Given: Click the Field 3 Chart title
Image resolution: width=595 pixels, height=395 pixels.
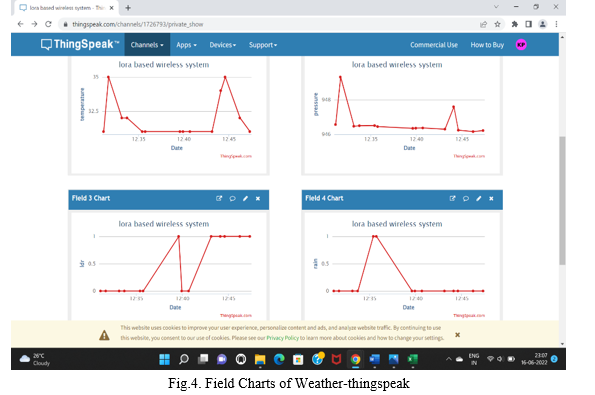Looking at the screenshot, I should coord(91,198).
